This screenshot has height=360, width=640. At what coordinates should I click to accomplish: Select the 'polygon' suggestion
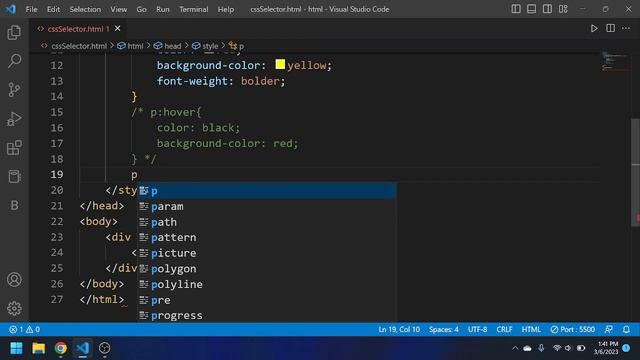coord(267,269)
